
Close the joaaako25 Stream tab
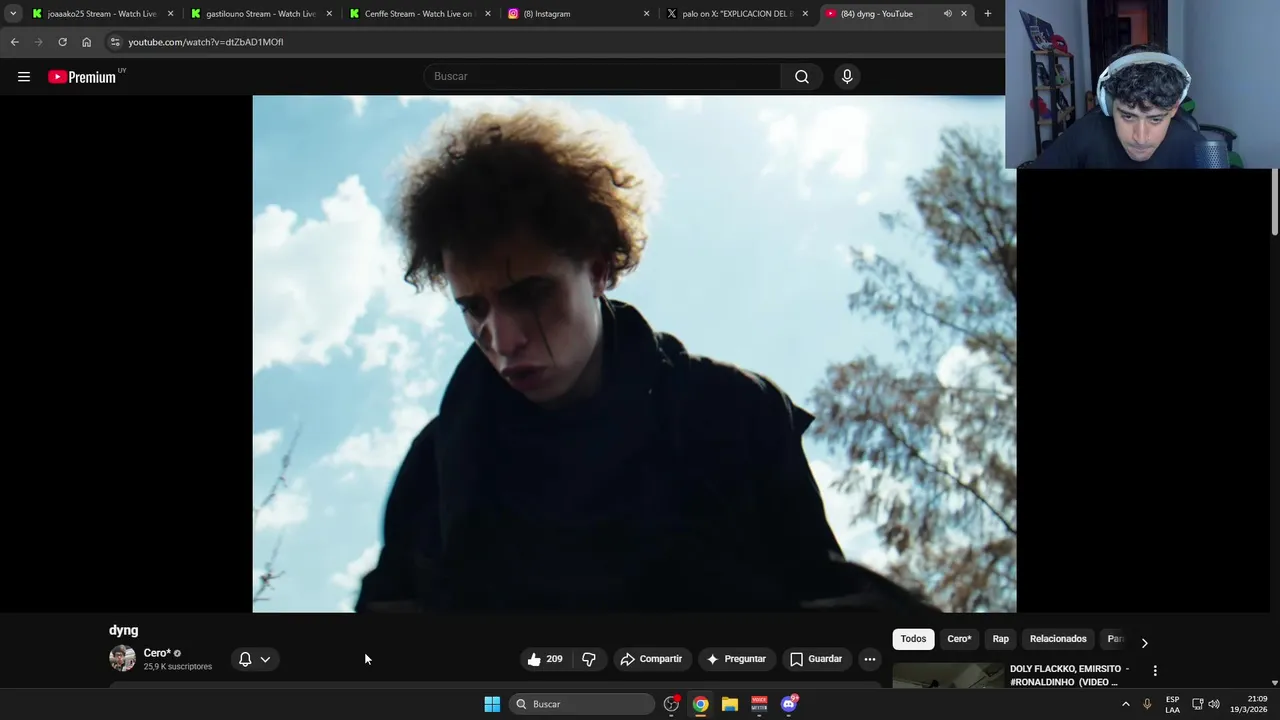click(171, 14)
